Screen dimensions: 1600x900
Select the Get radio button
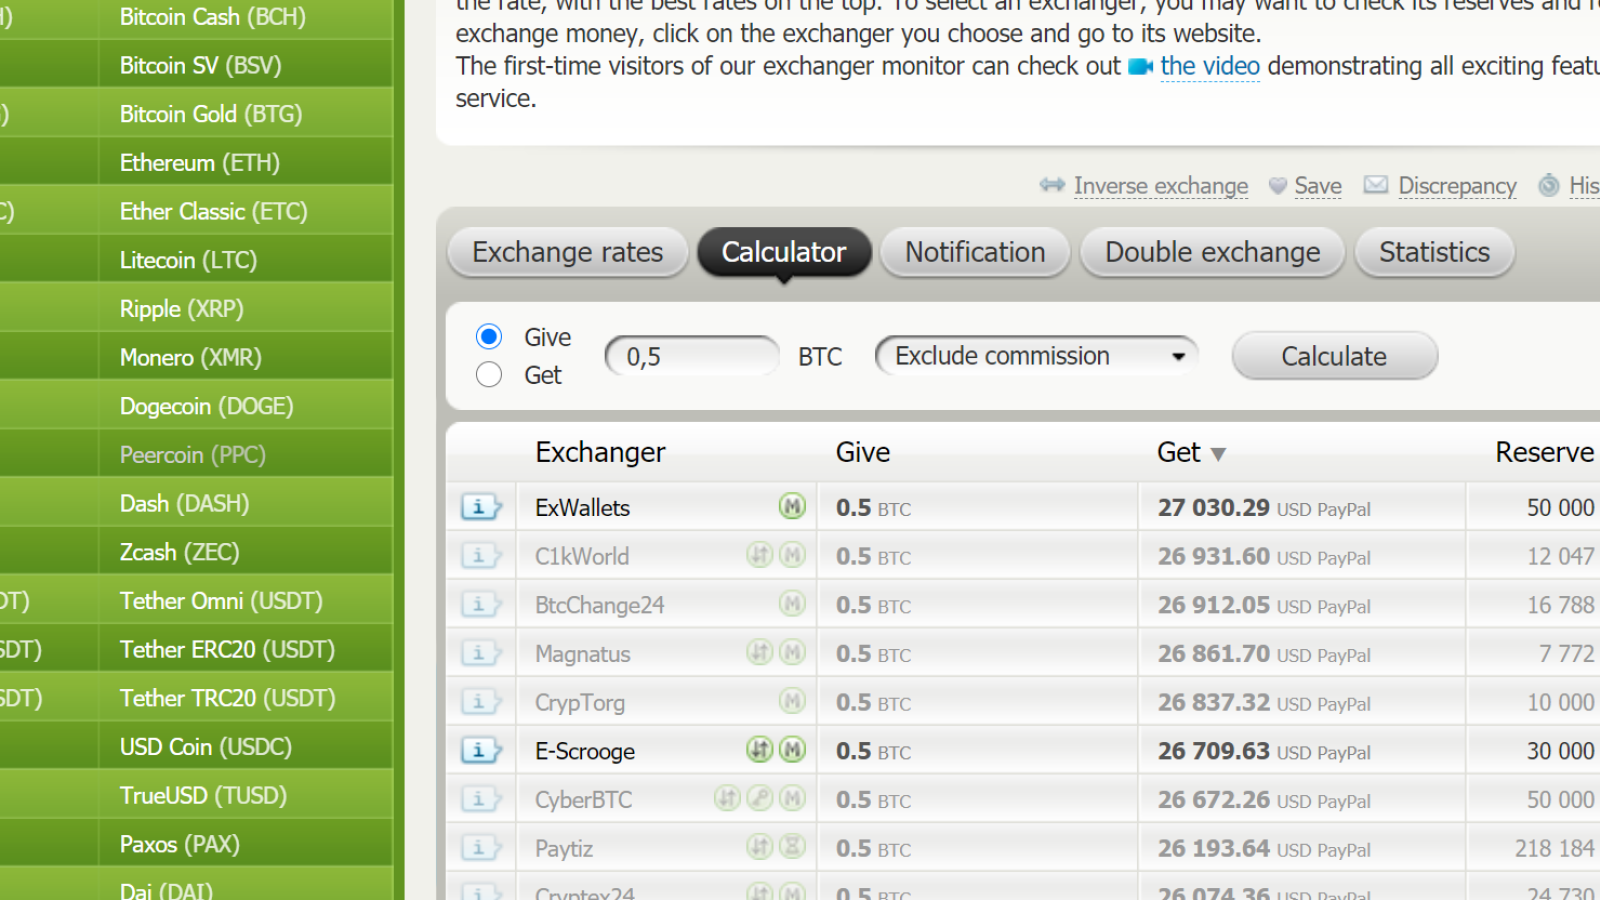(x=489, y=374)
